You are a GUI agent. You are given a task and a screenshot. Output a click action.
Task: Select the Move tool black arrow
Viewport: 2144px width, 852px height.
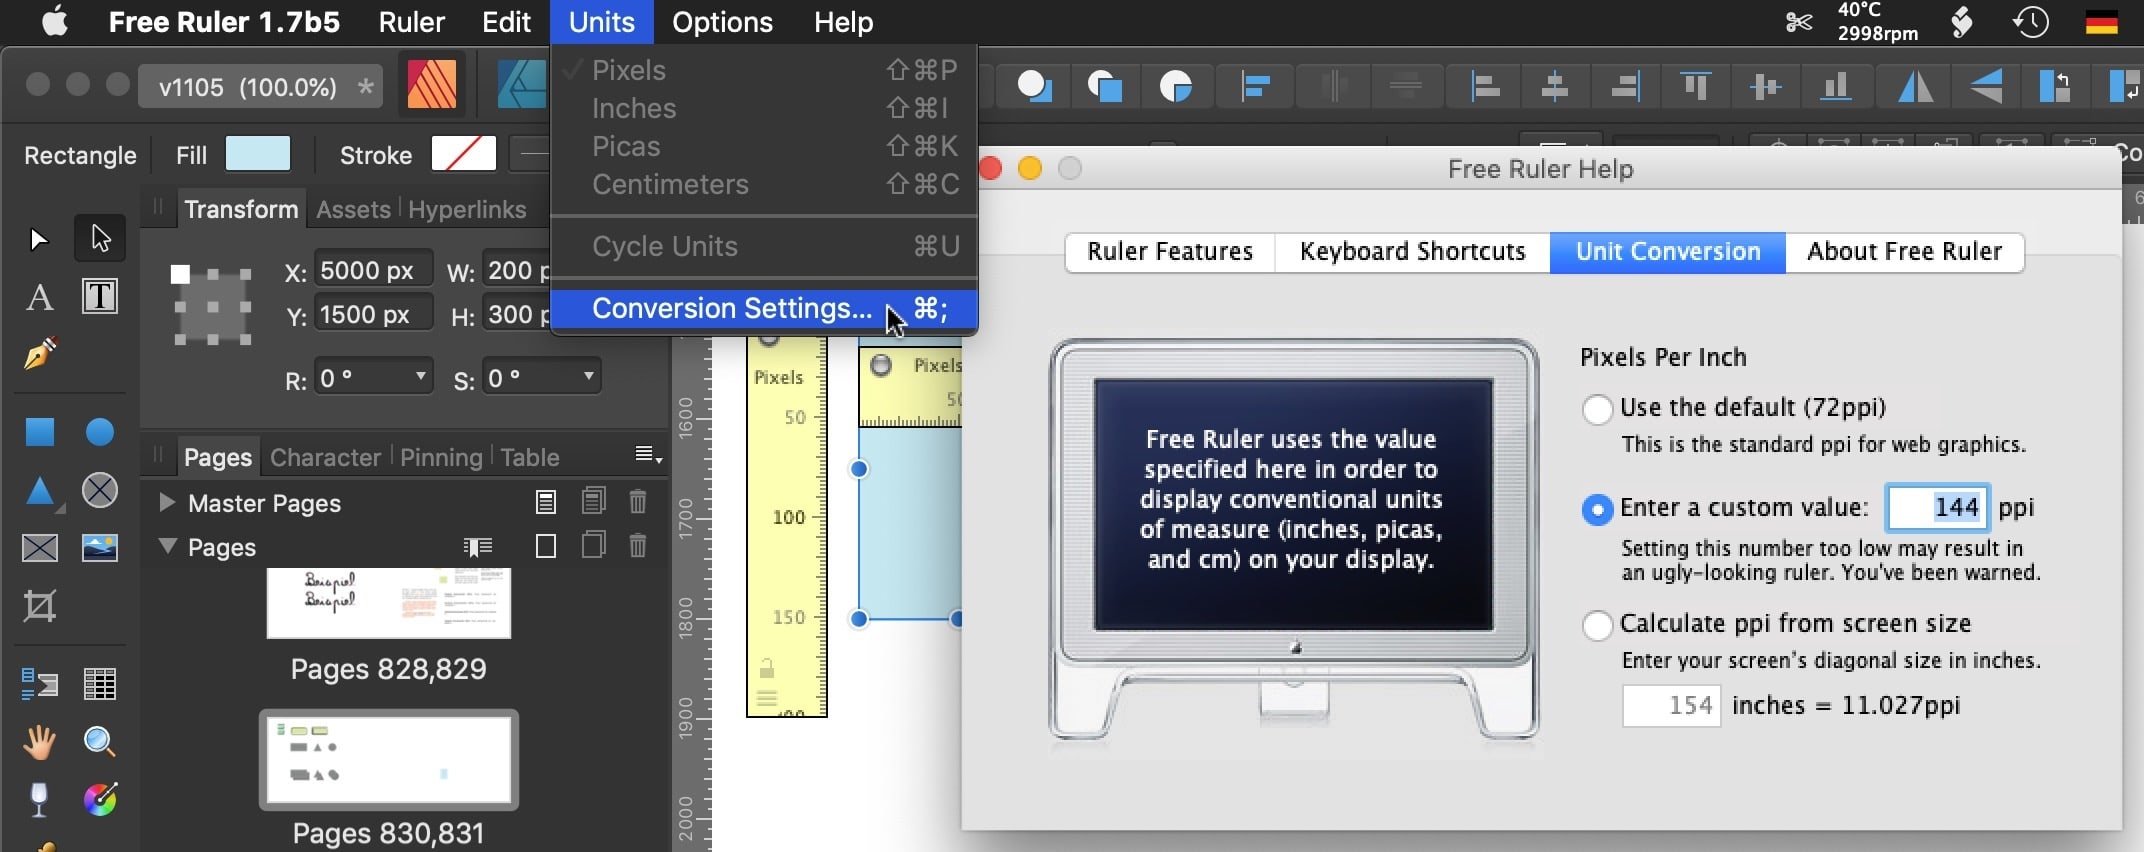38,239
